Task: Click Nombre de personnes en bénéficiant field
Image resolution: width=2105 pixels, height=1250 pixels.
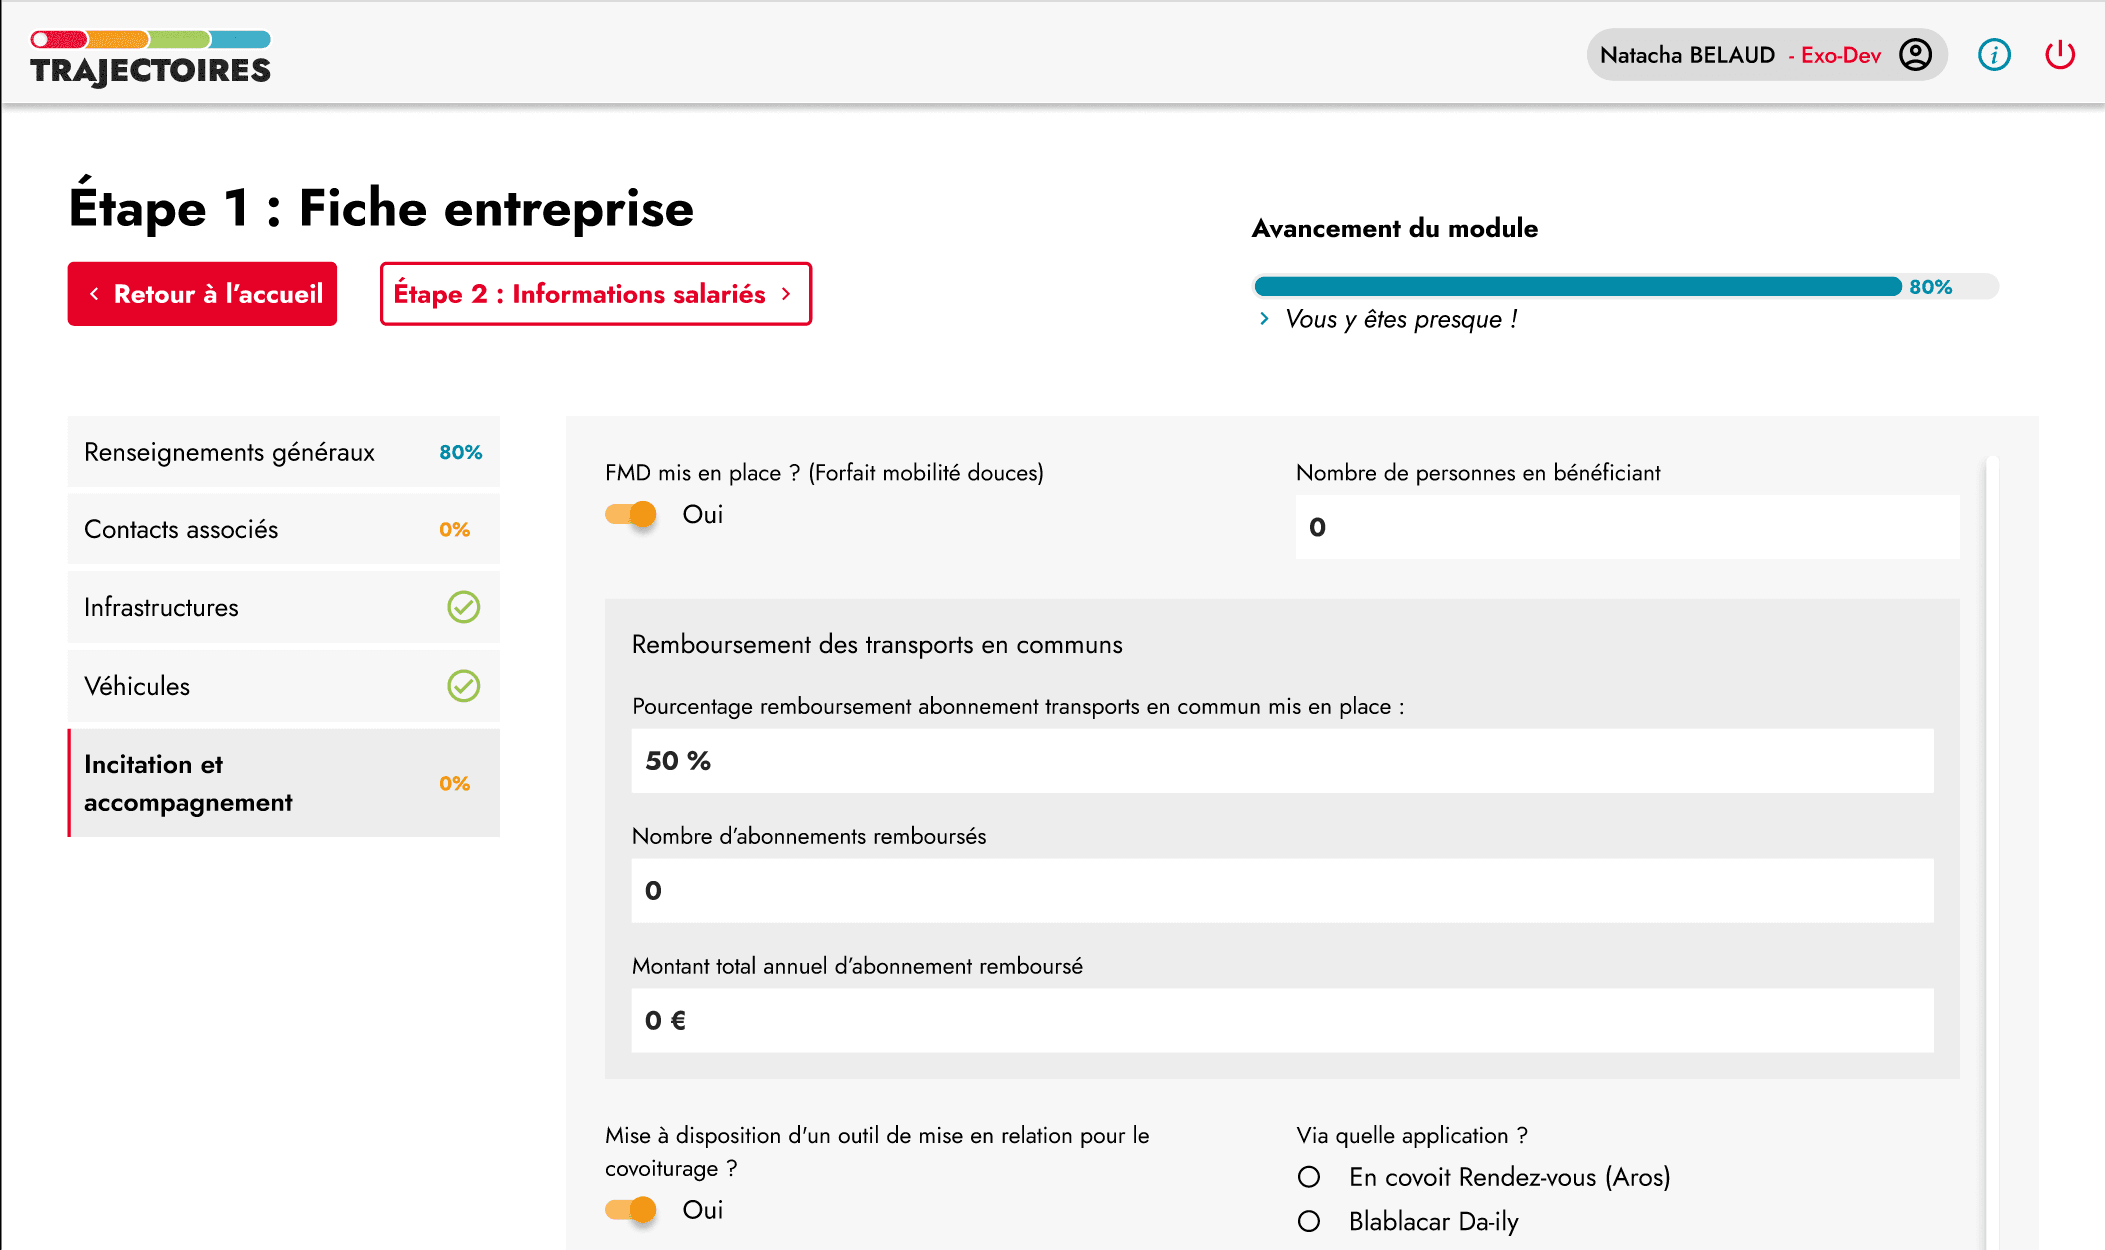Action: tap(1627, 527)
